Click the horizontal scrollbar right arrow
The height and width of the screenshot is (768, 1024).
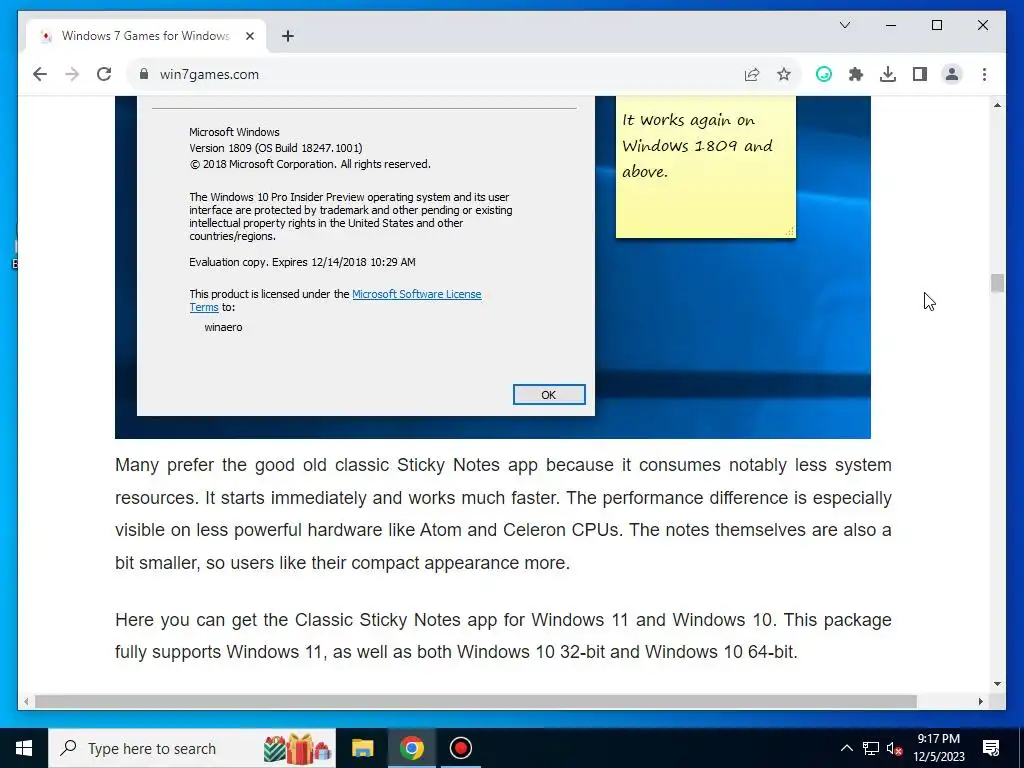980,701
